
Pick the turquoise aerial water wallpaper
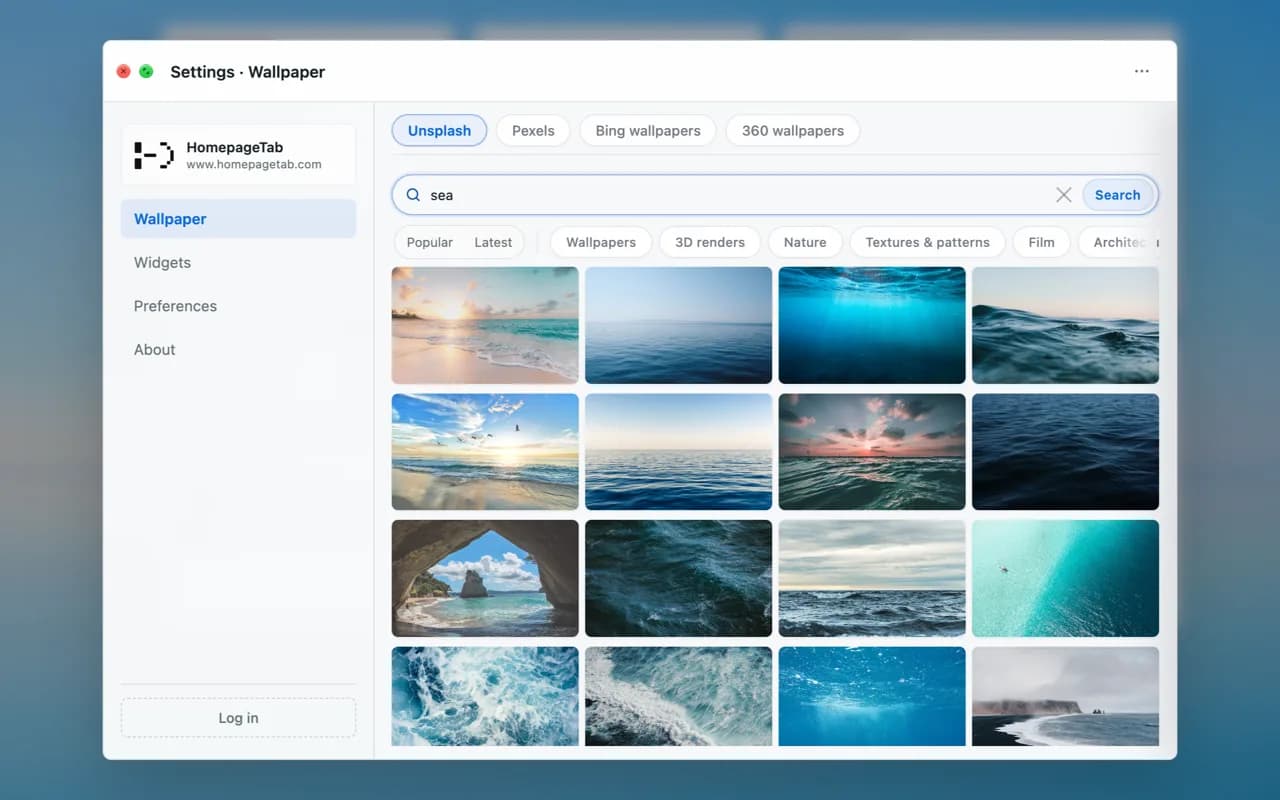[1065, 578]
